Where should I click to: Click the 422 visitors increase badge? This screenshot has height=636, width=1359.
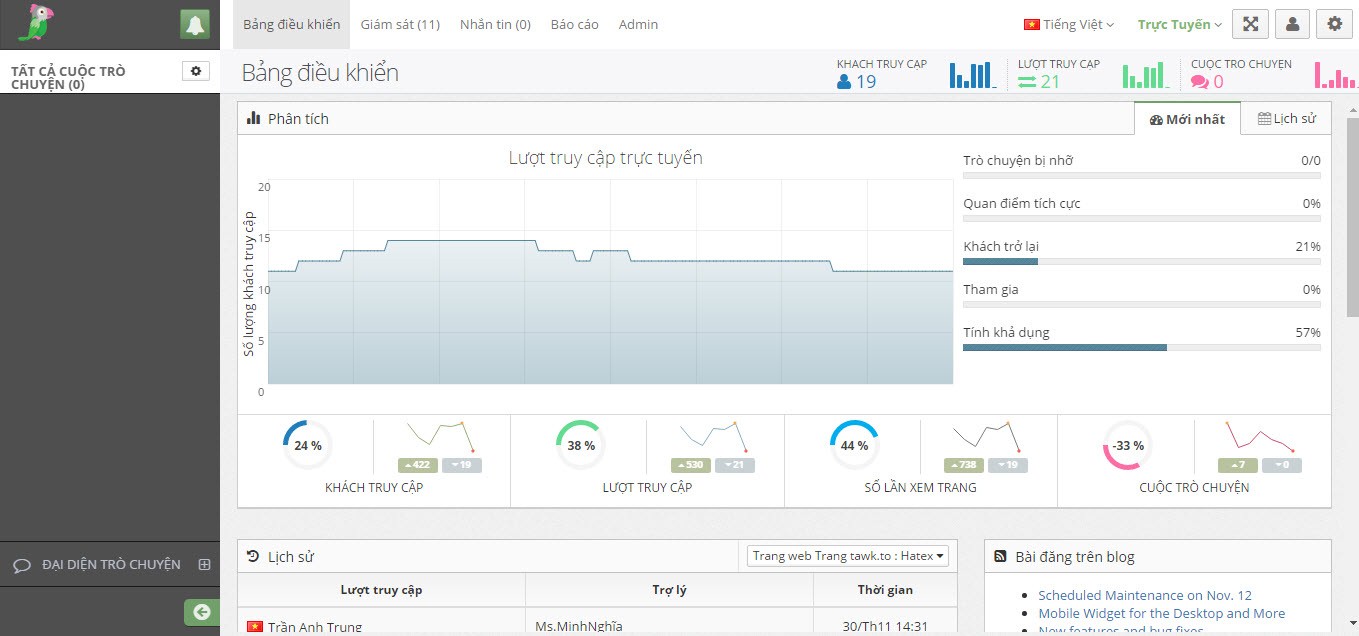pyautogui.click(x=418, y=465)
